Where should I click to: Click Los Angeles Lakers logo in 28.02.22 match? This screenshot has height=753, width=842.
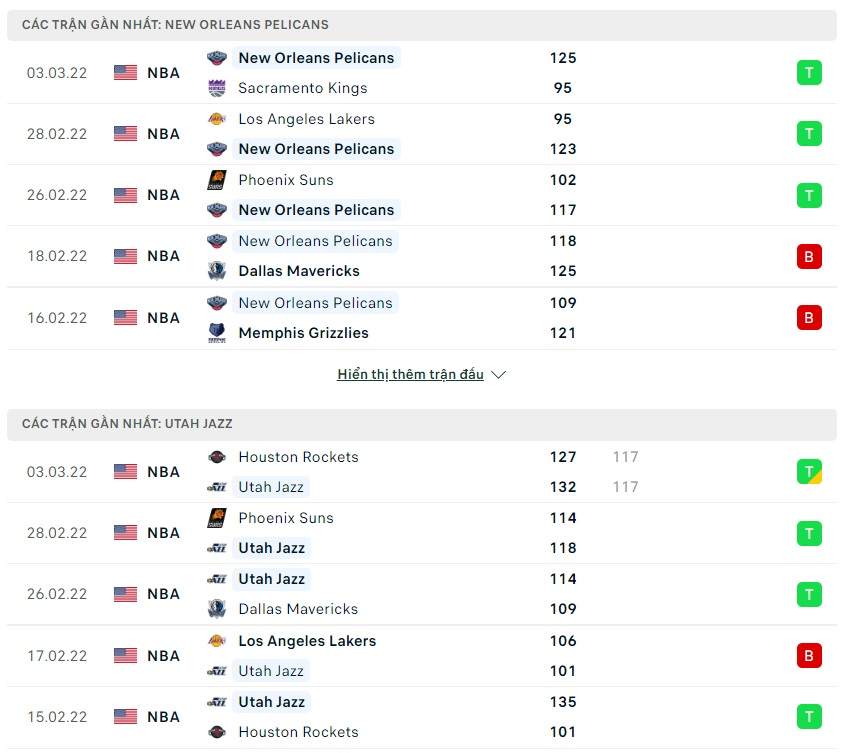pyautogui.click(x=217, y=119)
